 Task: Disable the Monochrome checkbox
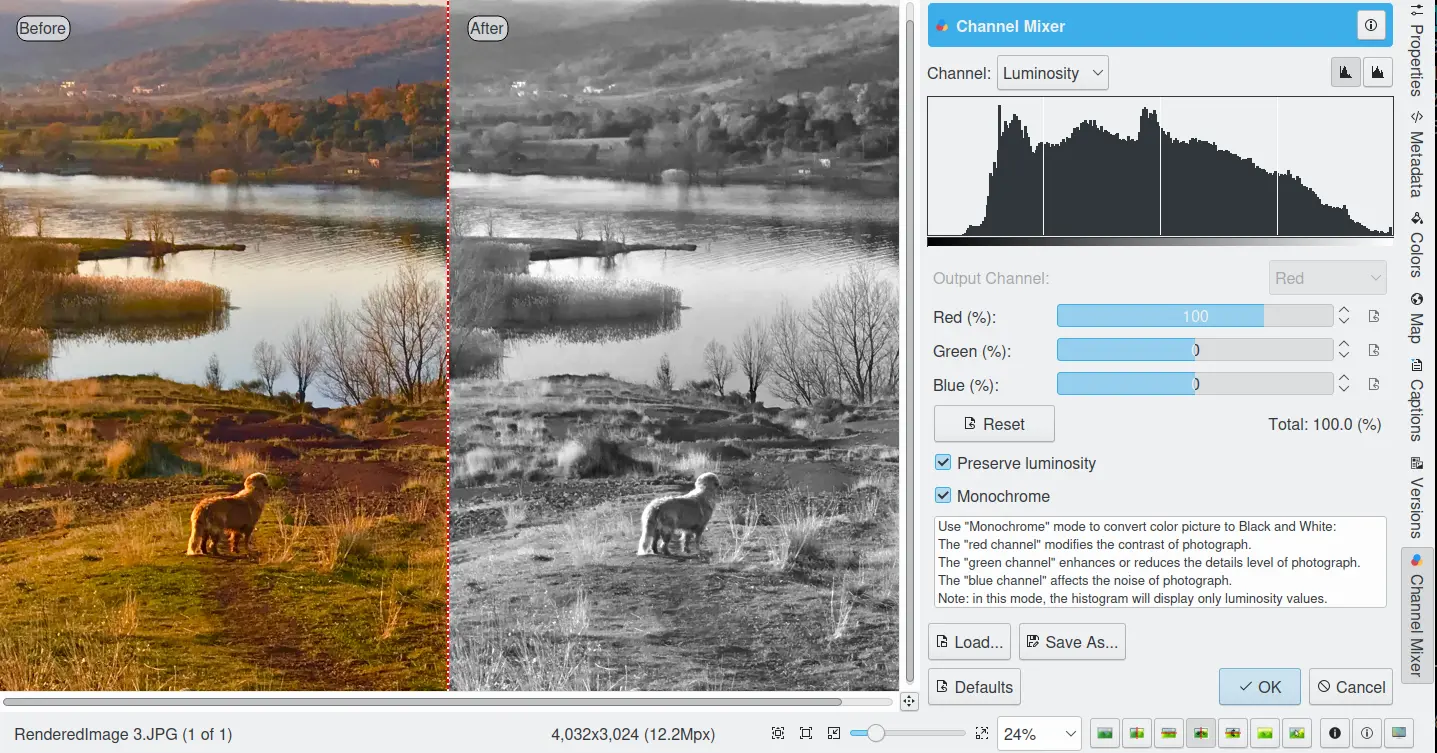click(943, 496)
